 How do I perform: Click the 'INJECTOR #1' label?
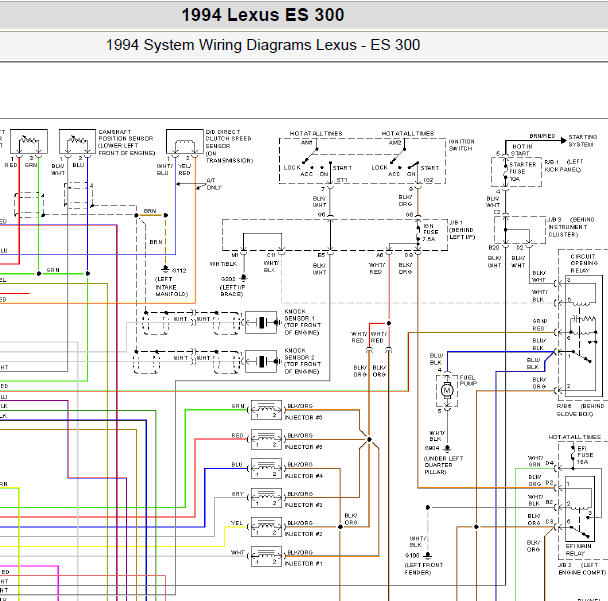click(x=304, y=563)
